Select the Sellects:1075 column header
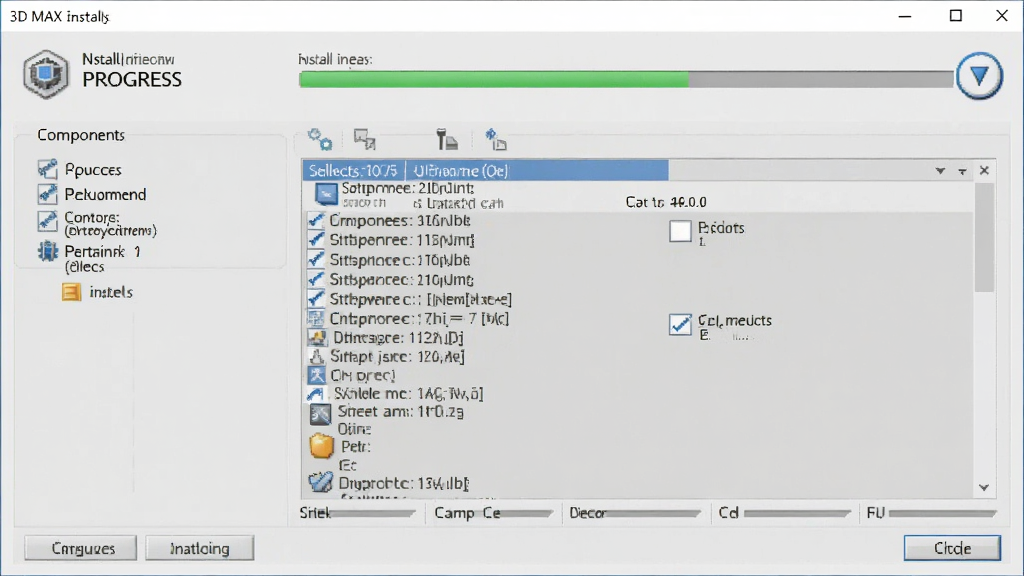This screenshot has width=1024, height=576. (353, 171)
